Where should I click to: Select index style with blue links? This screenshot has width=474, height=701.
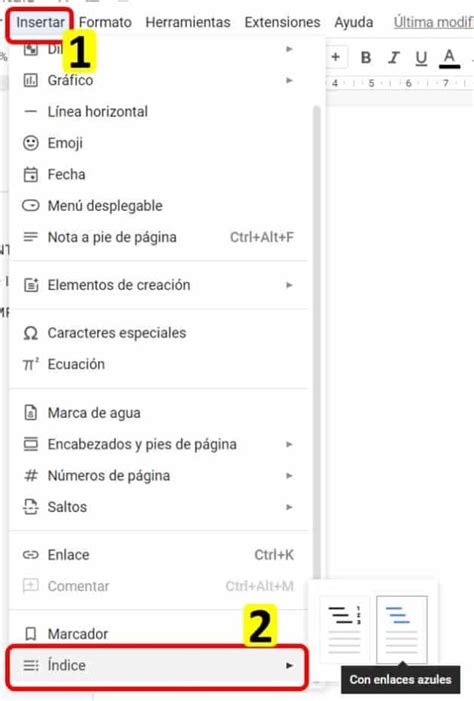coord(402,629)
